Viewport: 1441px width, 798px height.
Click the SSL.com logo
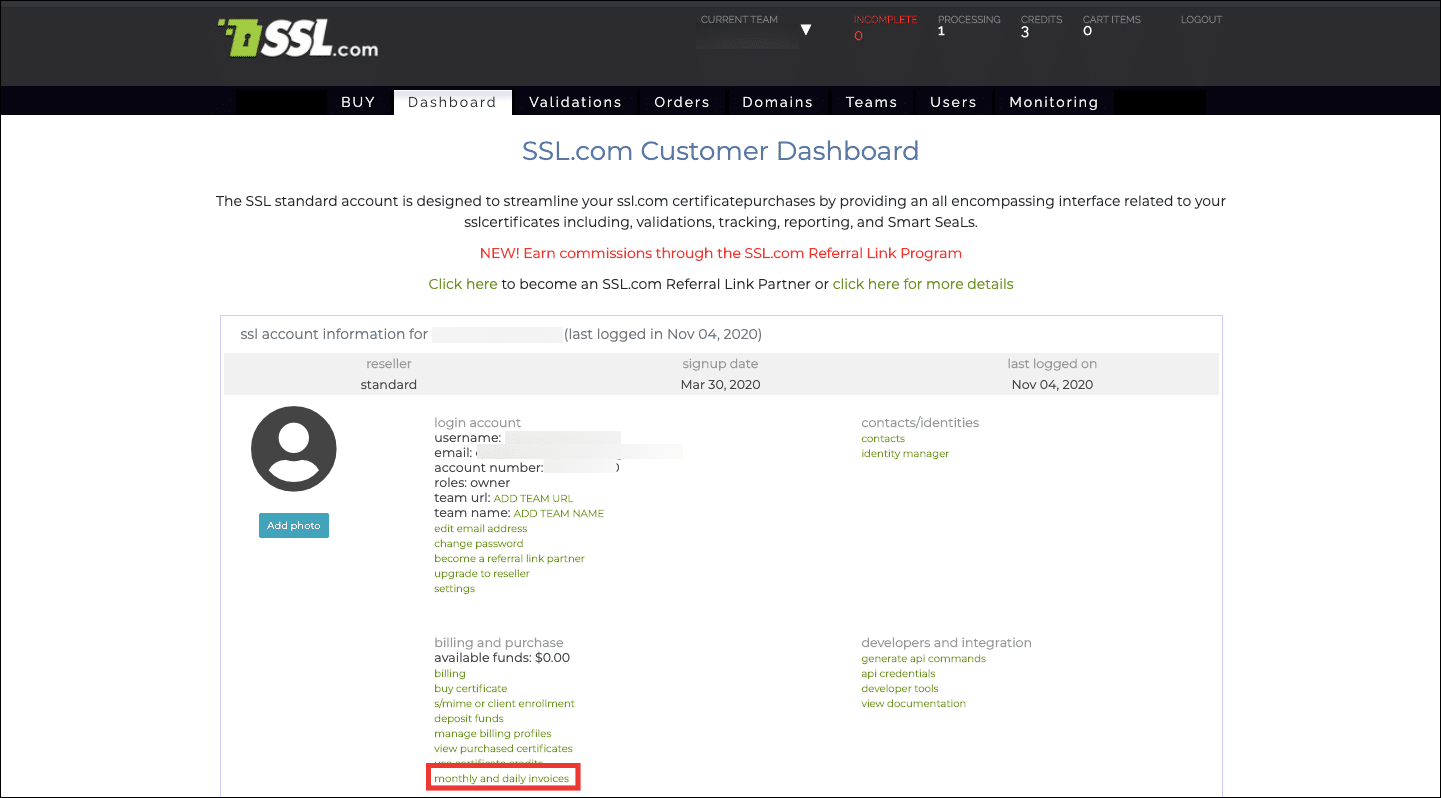[x=298, y=37]
